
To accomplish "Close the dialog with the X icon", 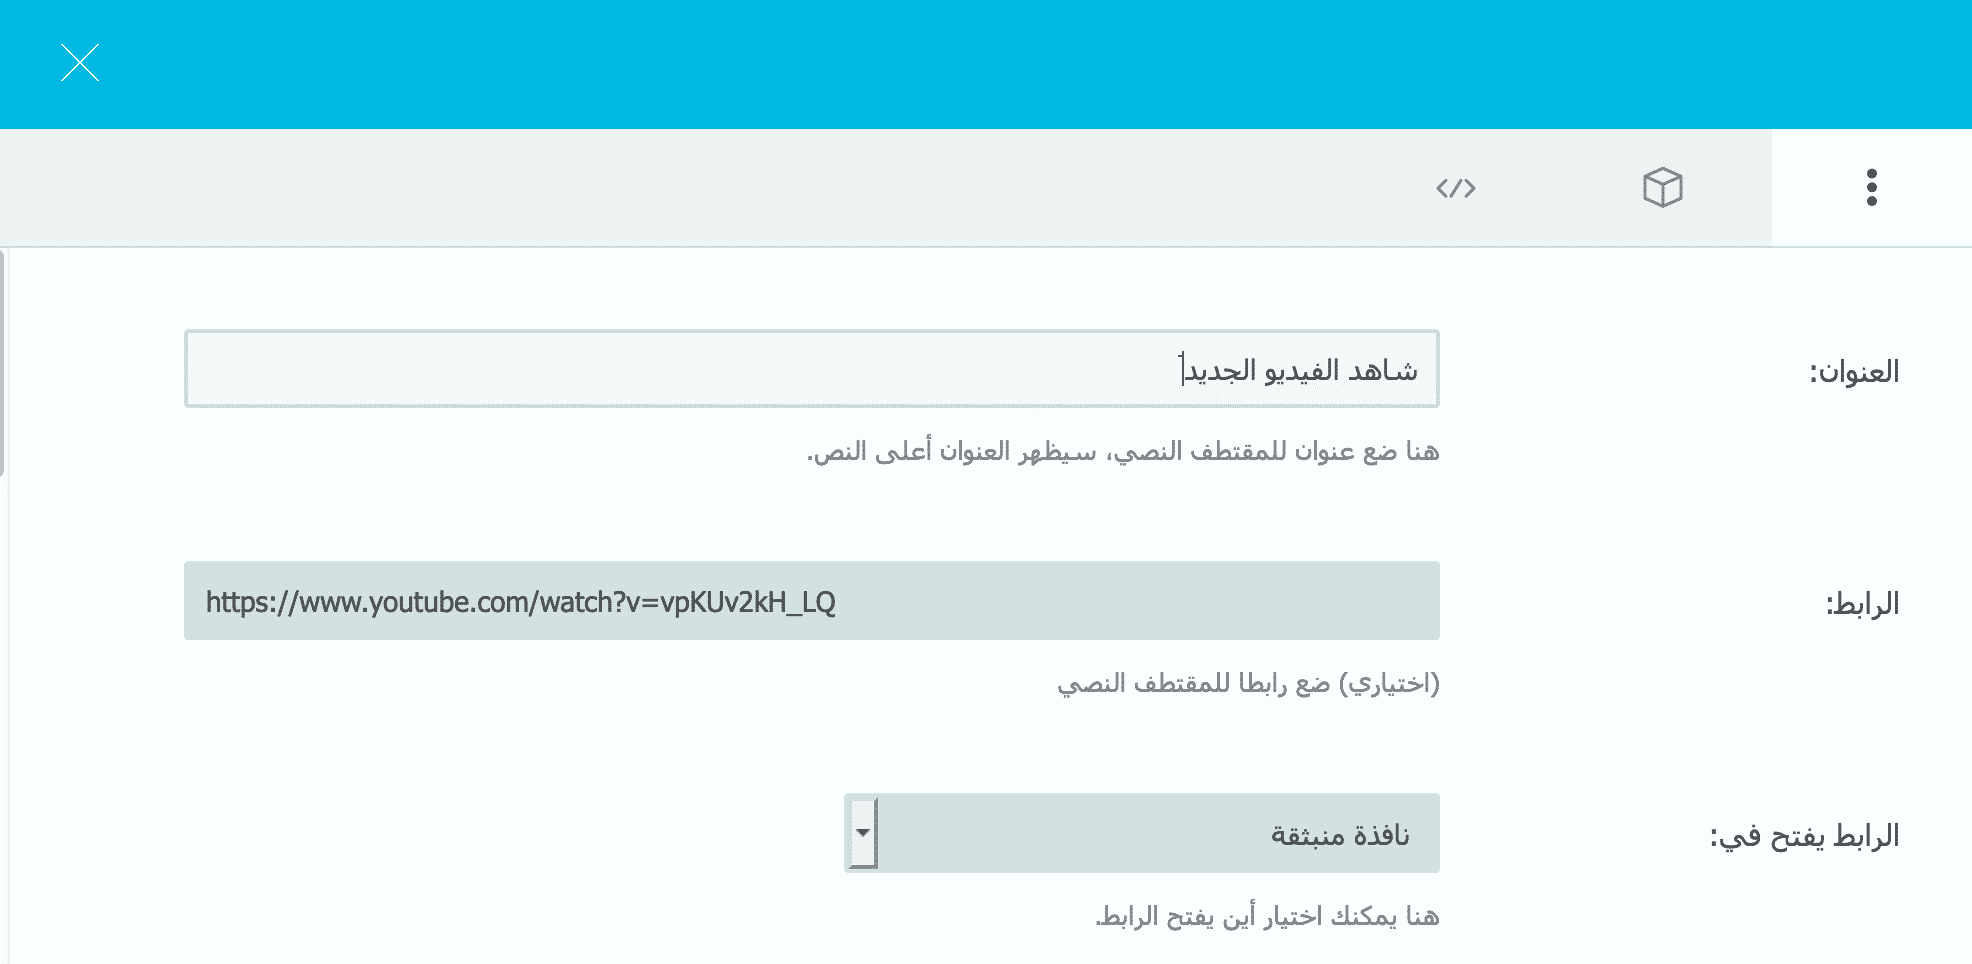I will pyautogui.click(x=80, y=63).
